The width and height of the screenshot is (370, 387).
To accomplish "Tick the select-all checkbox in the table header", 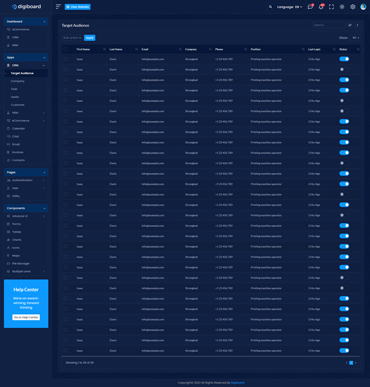I will click(x=65, y=49).
